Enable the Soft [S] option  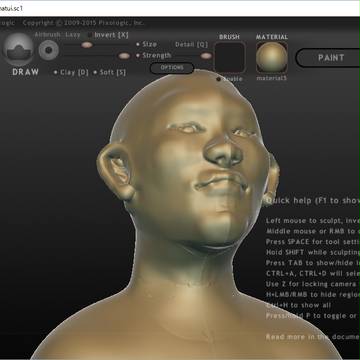click(110, 72)
